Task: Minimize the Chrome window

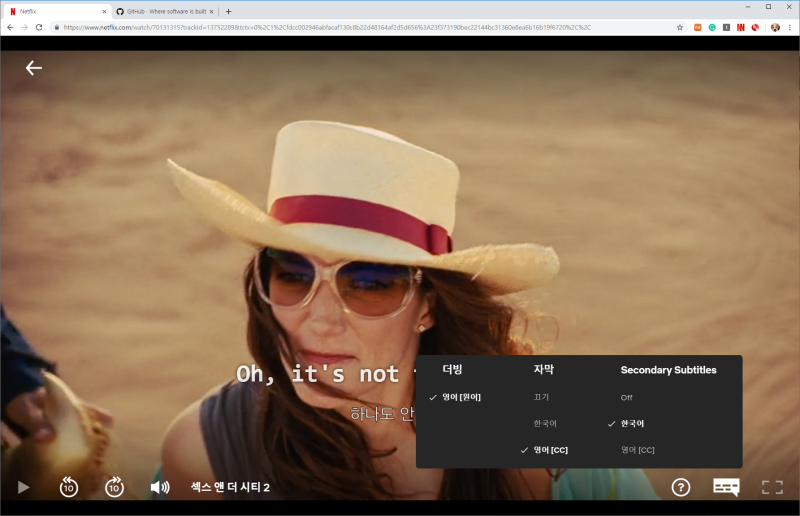Action: pos(747,7)
